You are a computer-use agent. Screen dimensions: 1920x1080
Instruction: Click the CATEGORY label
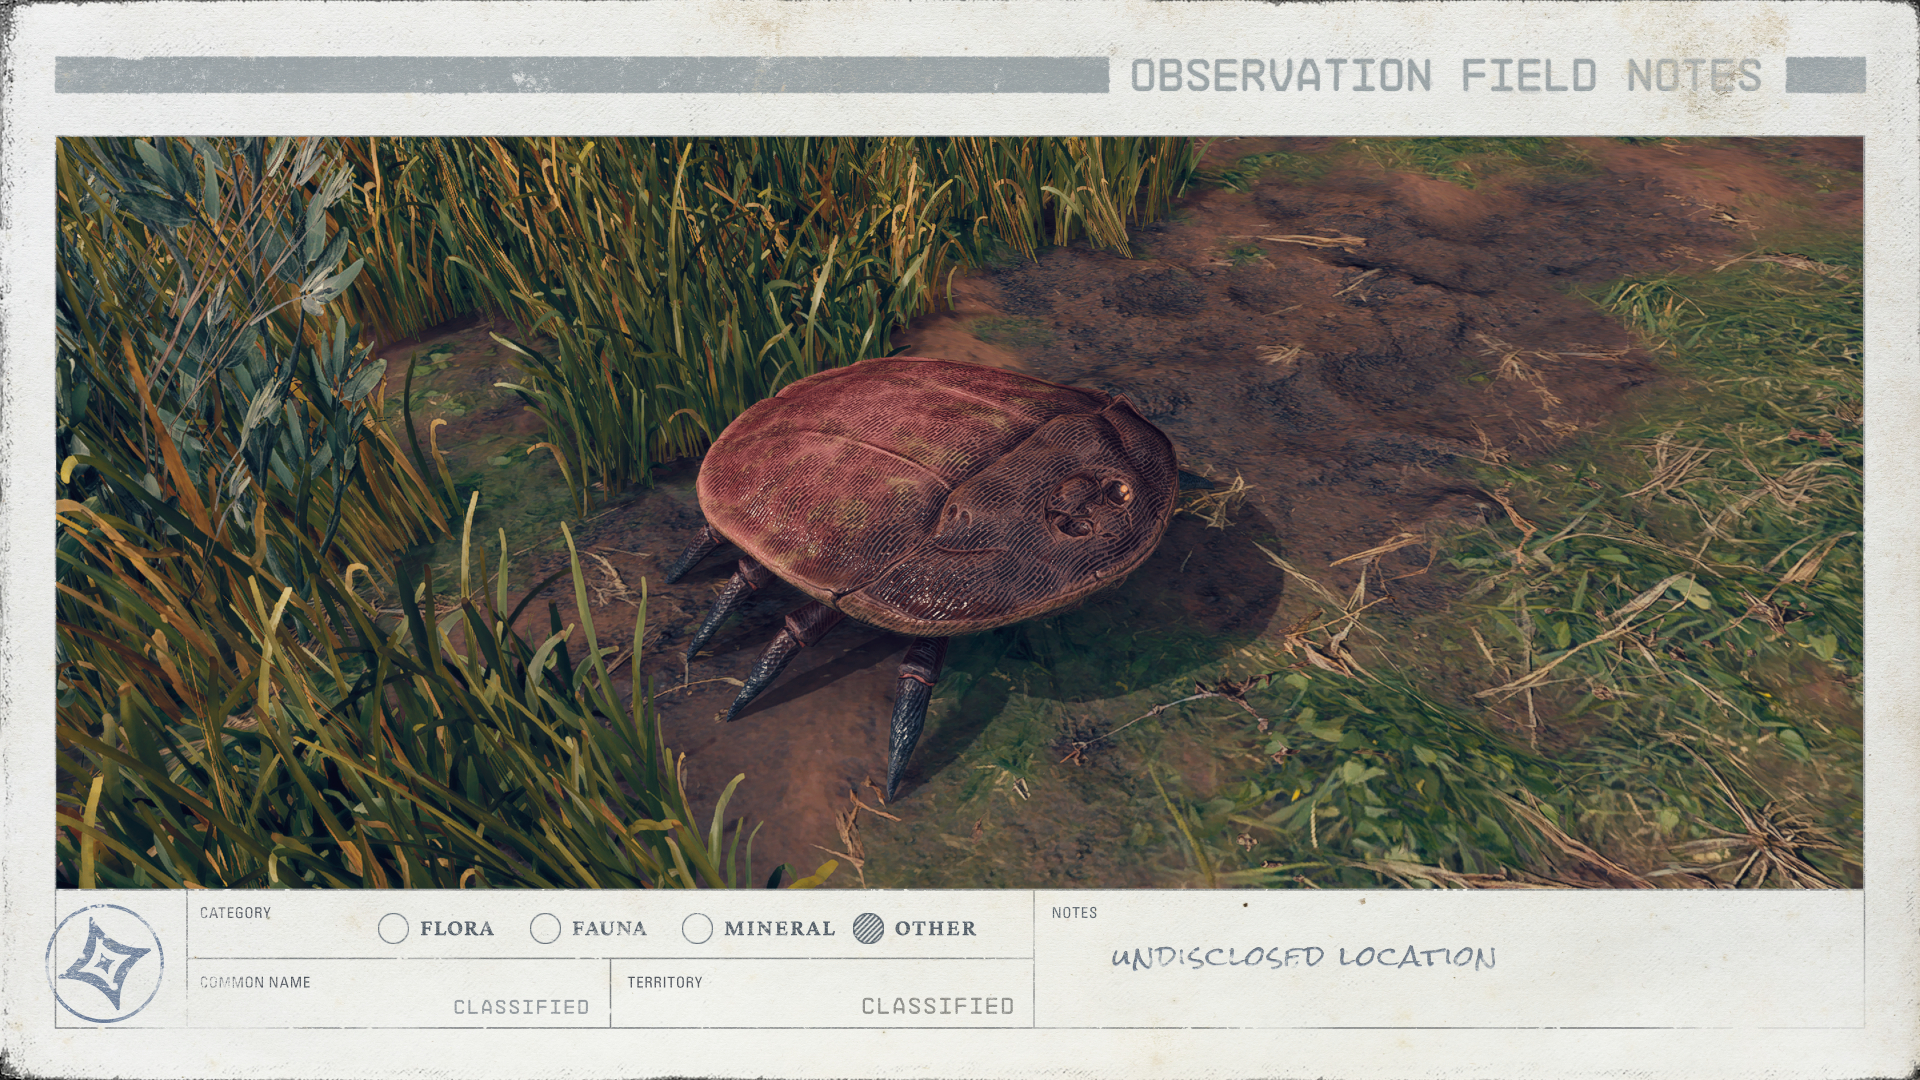[x=235, y=913]
